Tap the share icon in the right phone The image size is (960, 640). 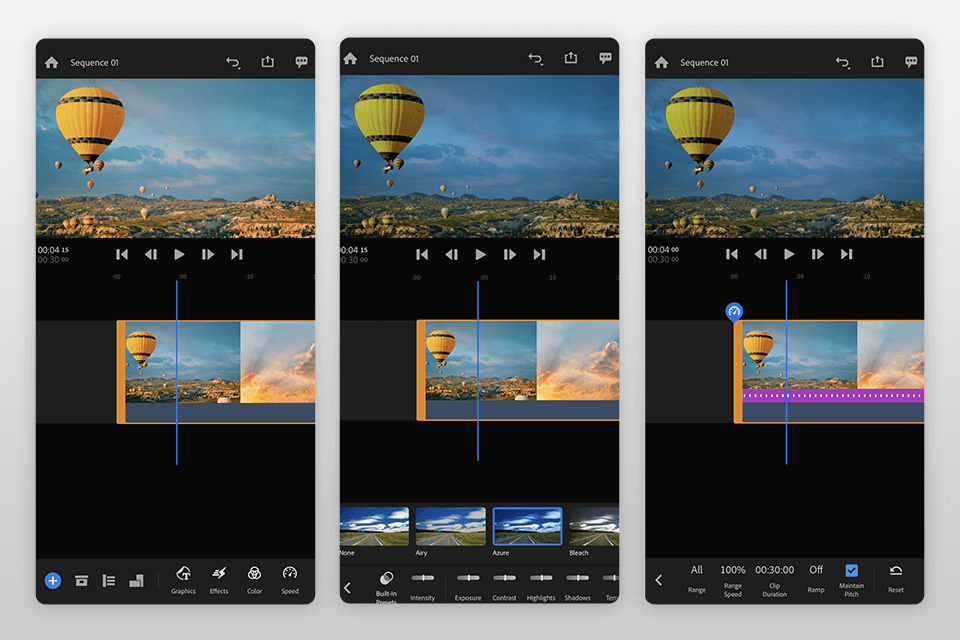pyautogui.click(x=877, y=62)
